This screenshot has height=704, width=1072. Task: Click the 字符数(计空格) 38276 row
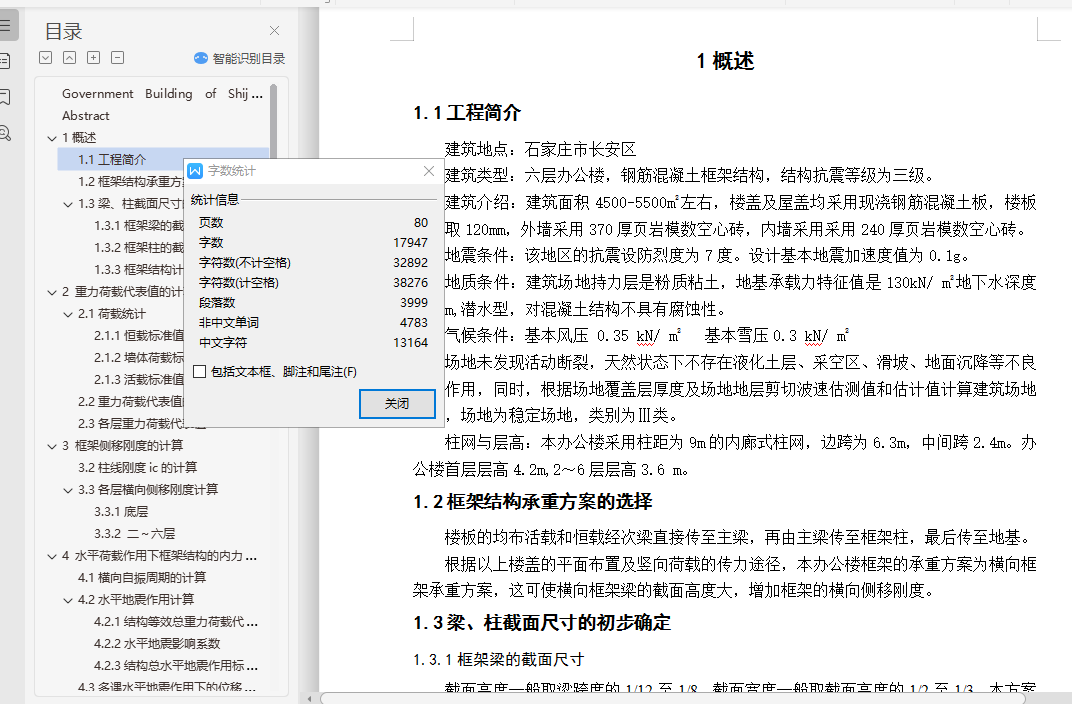click(313, 282)
